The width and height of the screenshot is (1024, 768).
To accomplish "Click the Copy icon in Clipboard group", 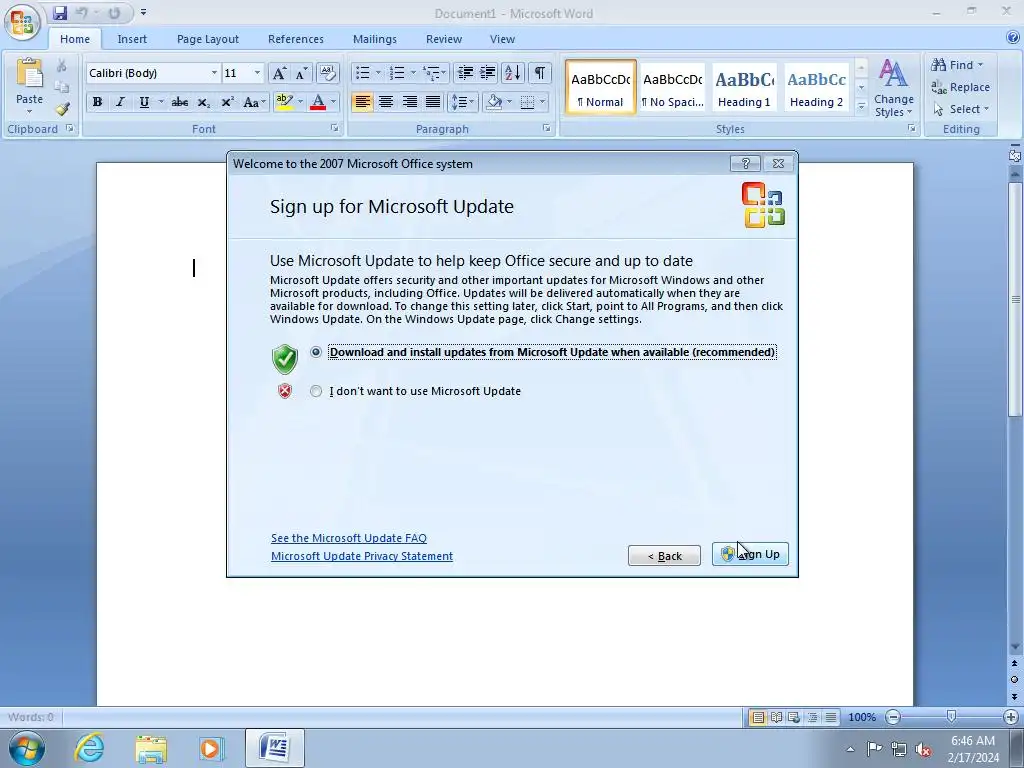I will [61, 87].
